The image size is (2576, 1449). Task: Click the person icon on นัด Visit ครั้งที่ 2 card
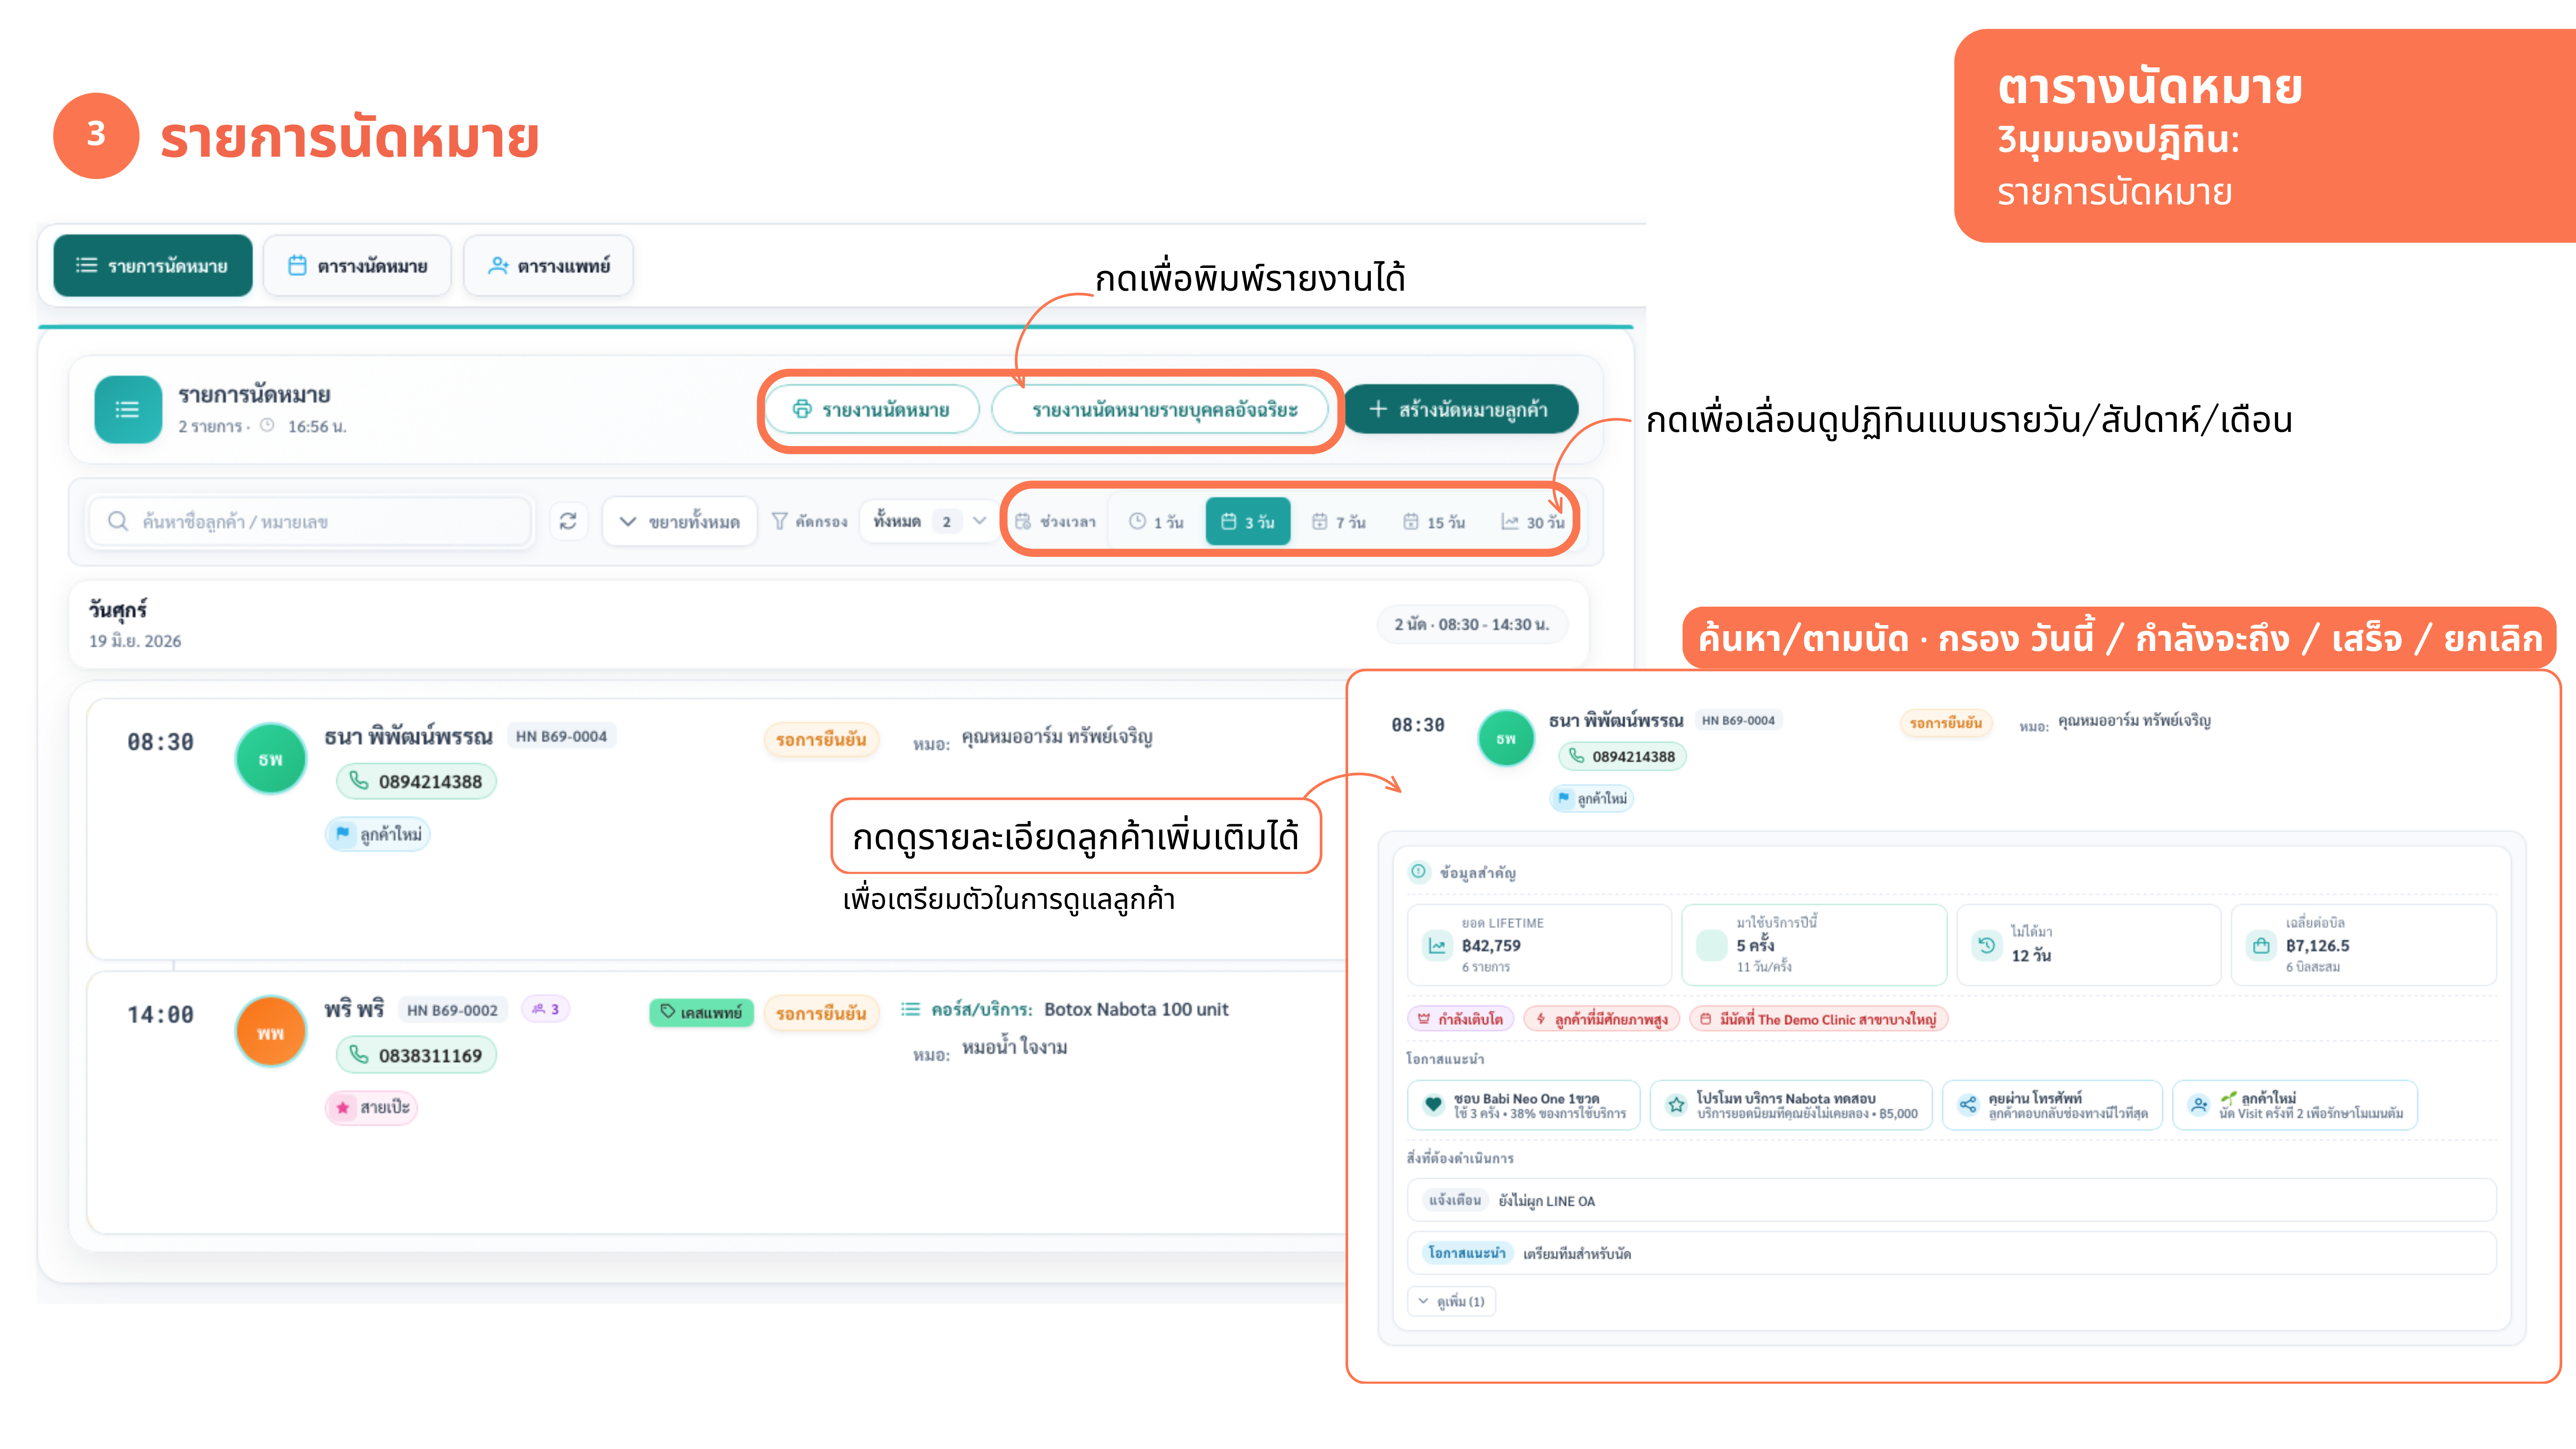tap(2199, 1105)
